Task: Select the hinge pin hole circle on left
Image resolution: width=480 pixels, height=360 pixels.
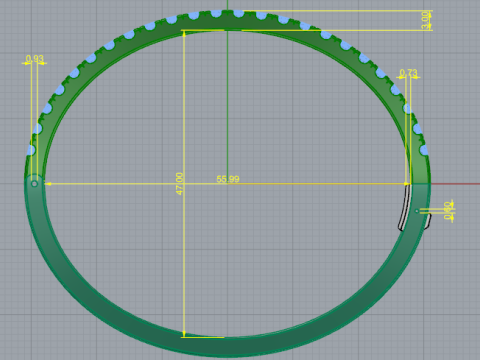Action: (x=34, y=184)
